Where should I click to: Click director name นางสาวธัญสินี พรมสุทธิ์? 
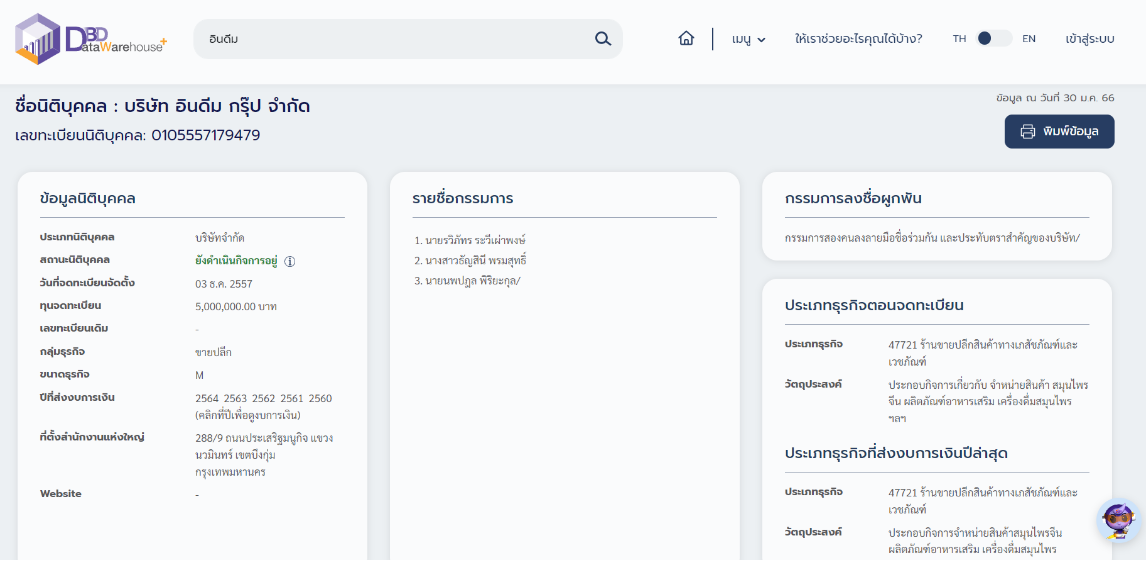click(476, 260)
